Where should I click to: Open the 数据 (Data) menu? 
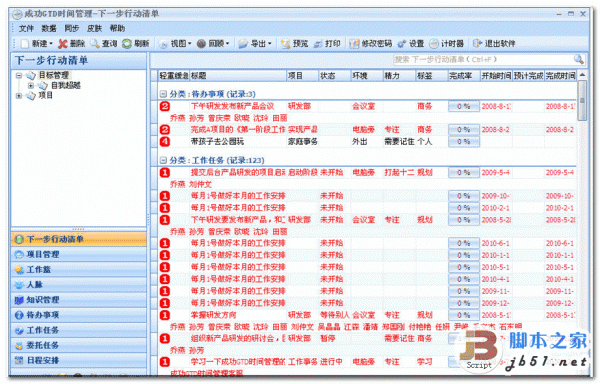pos(49,28)
